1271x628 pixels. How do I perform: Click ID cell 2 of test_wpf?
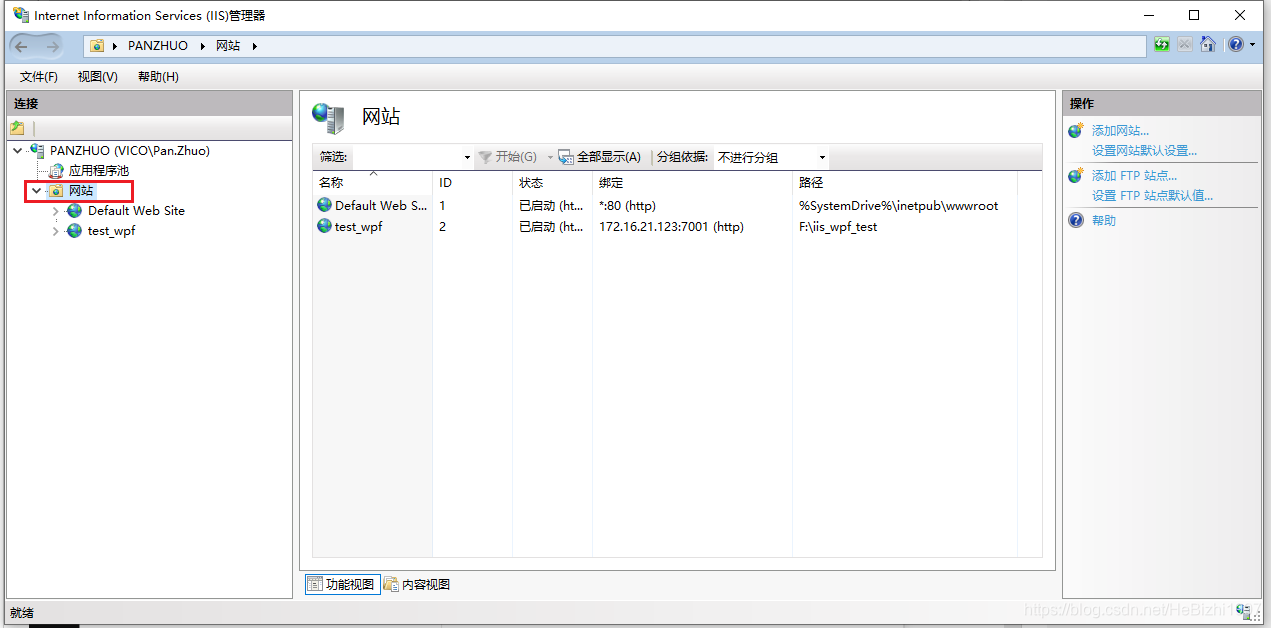click(442, 227)
